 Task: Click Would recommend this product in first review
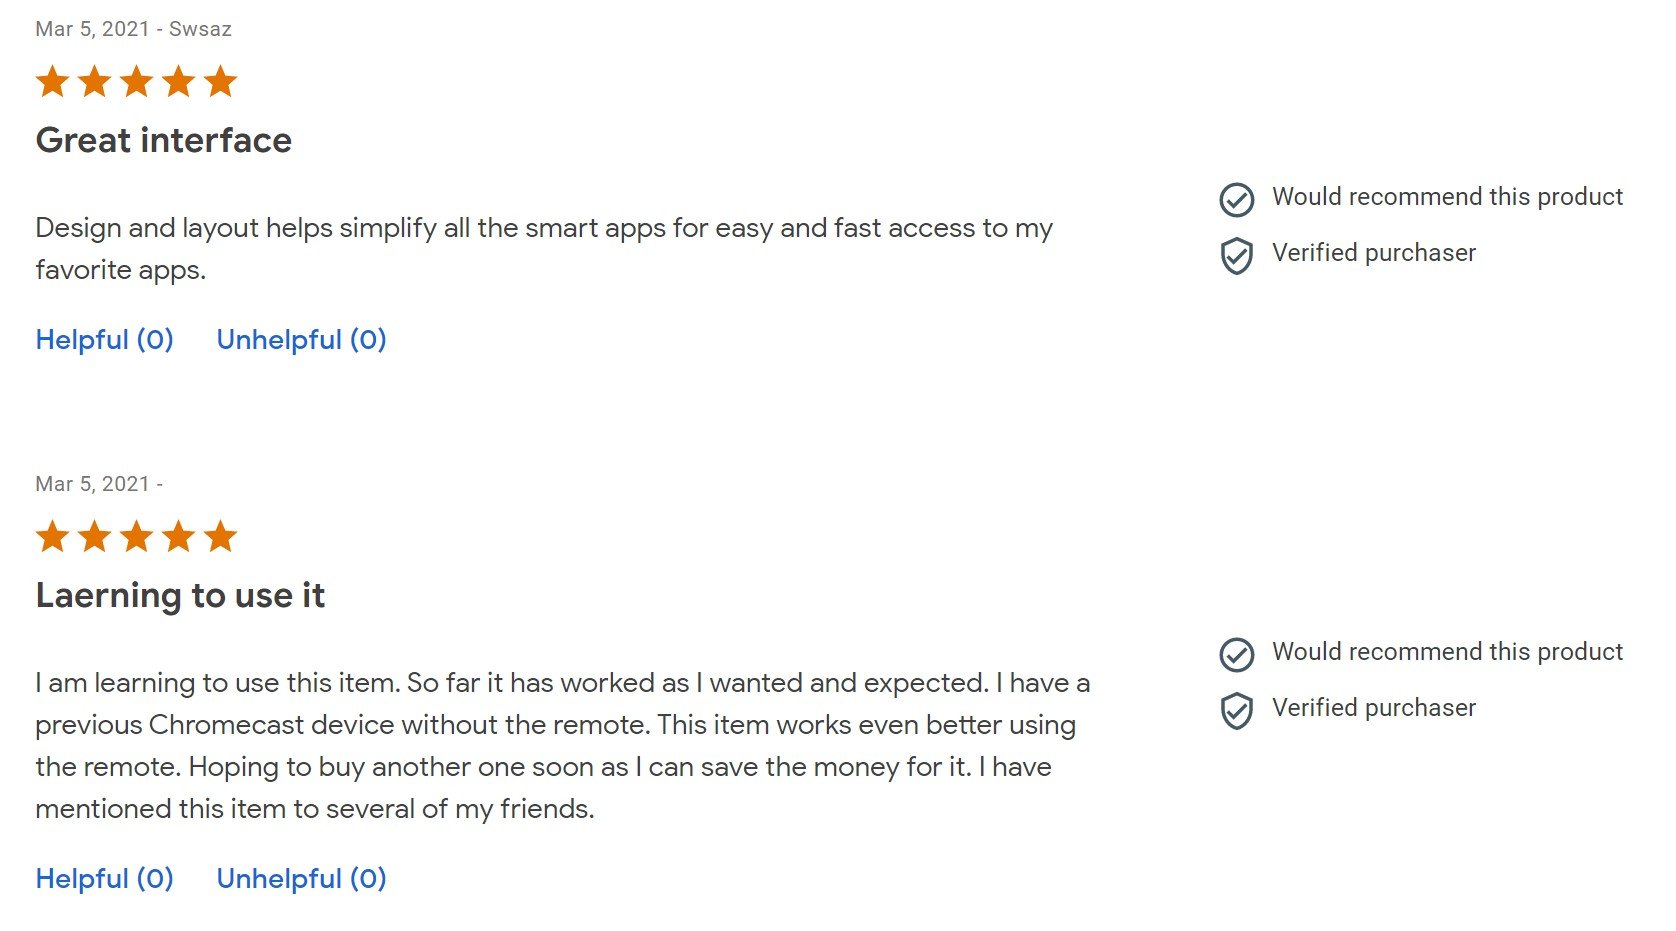point(1447,197)
